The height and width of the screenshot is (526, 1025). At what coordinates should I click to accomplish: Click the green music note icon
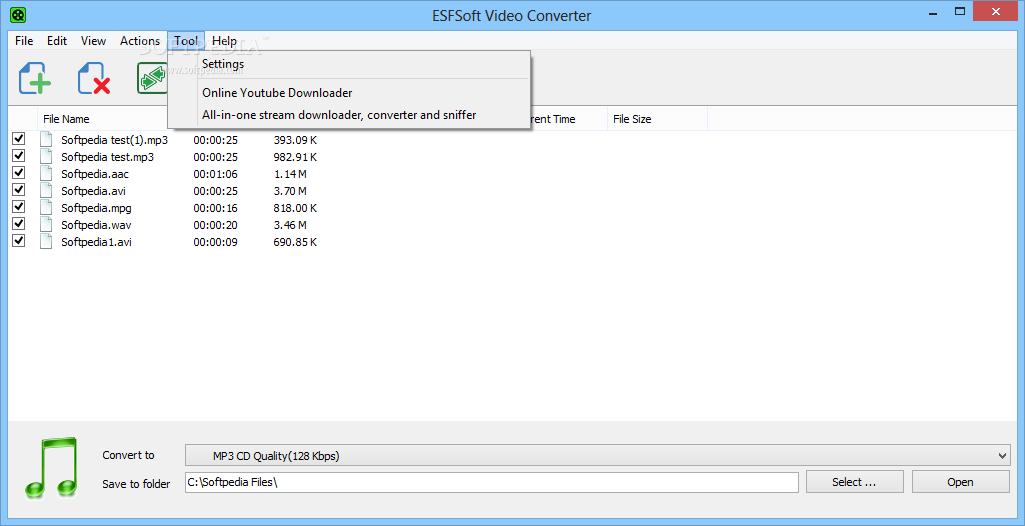tap(52, 467)
